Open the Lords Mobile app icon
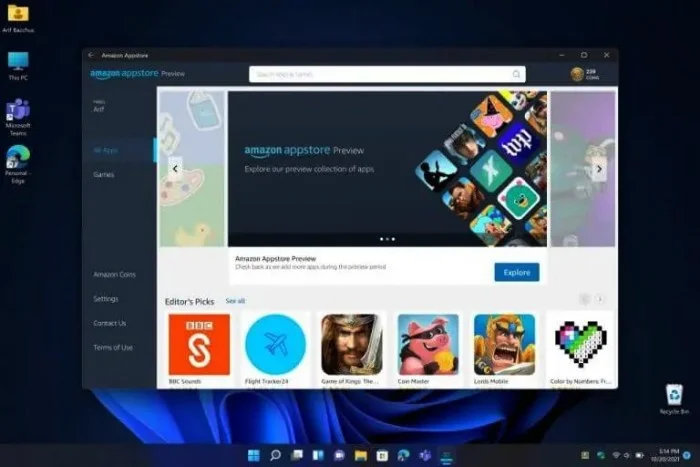The height and width of the screenshot is (467, 700). coord(504,344)
